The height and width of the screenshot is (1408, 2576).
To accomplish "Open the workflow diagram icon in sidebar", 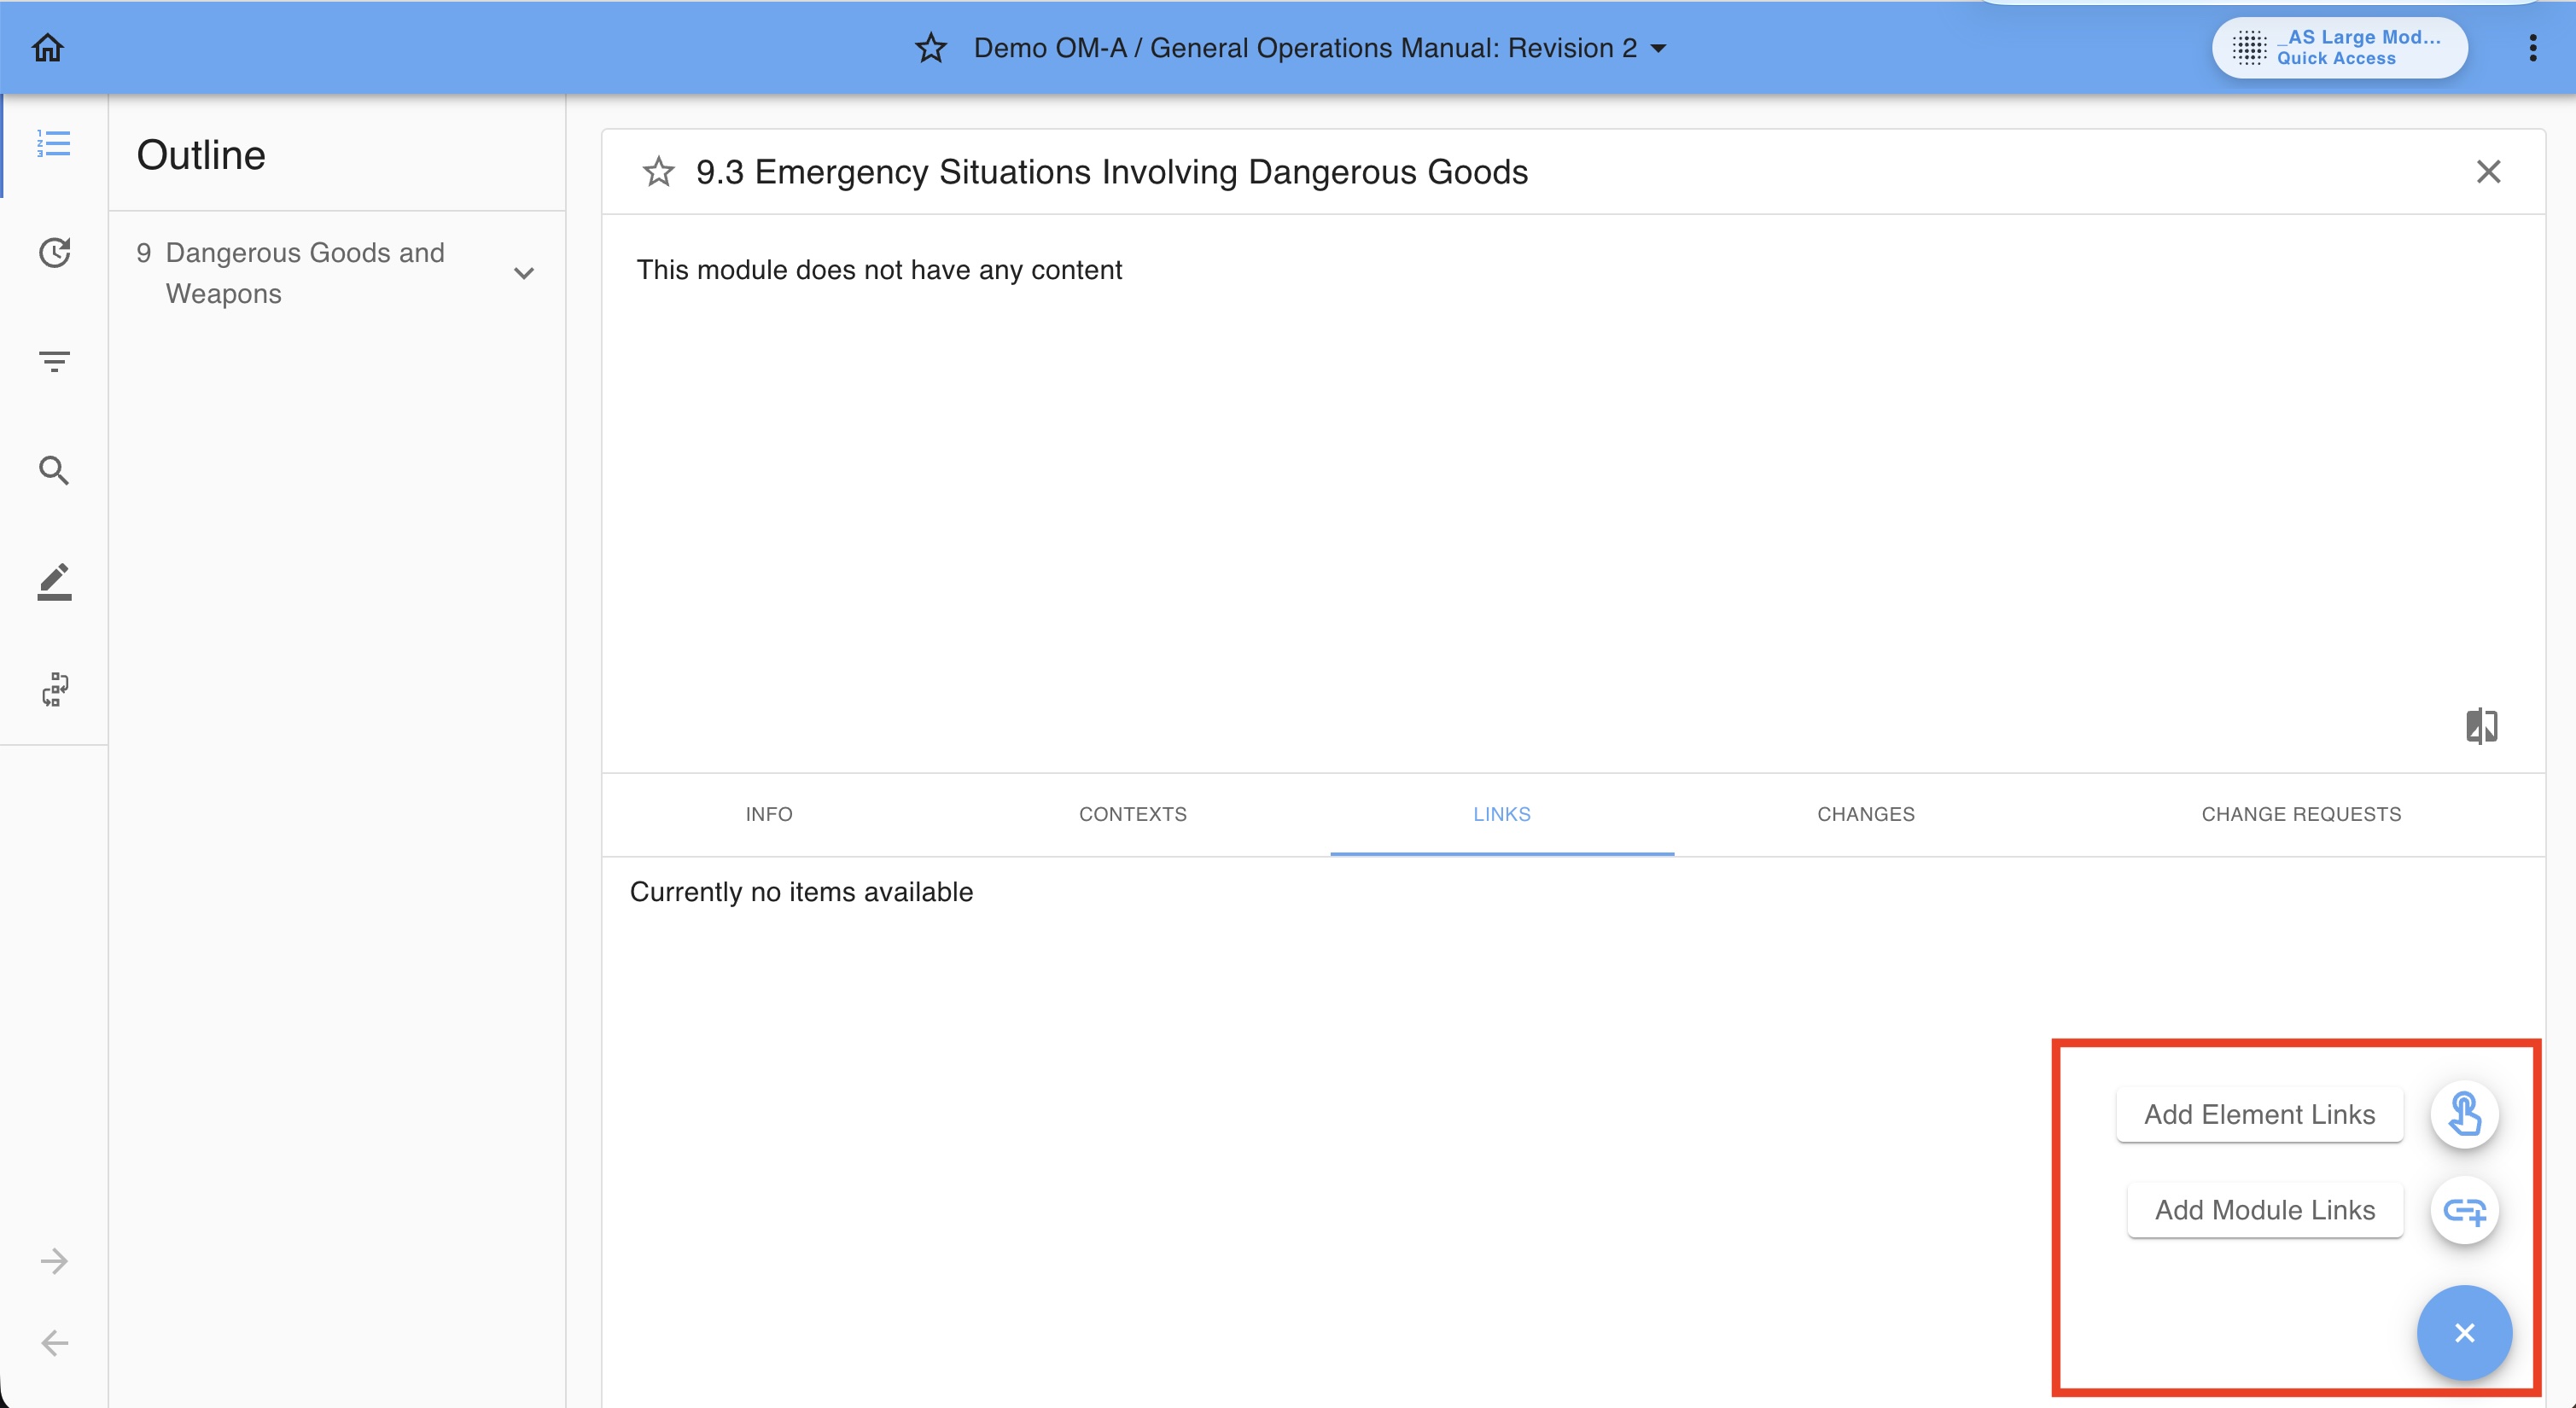I will tap(54, 689).
